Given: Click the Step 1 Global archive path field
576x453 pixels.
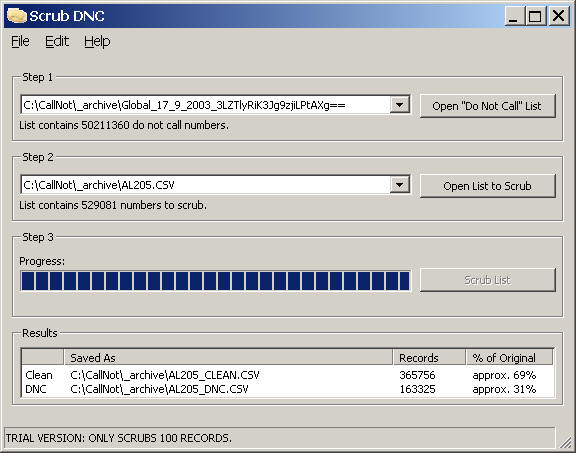Looking at the screenshot, I should [206, 105].
